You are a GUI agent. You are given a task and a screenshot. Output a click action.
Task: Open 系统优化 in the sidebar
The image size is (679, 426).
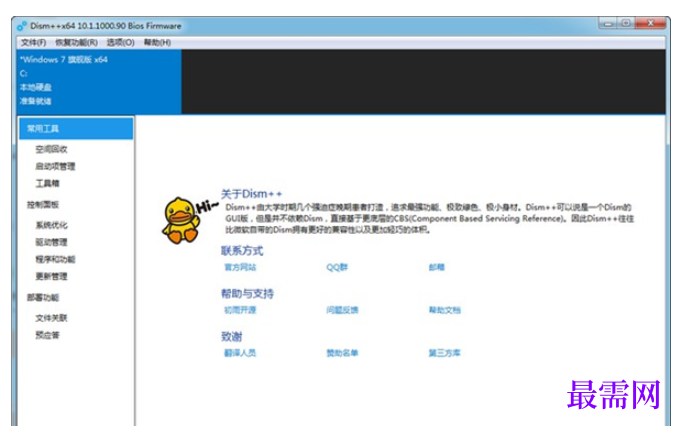click(x=52, y=225)
